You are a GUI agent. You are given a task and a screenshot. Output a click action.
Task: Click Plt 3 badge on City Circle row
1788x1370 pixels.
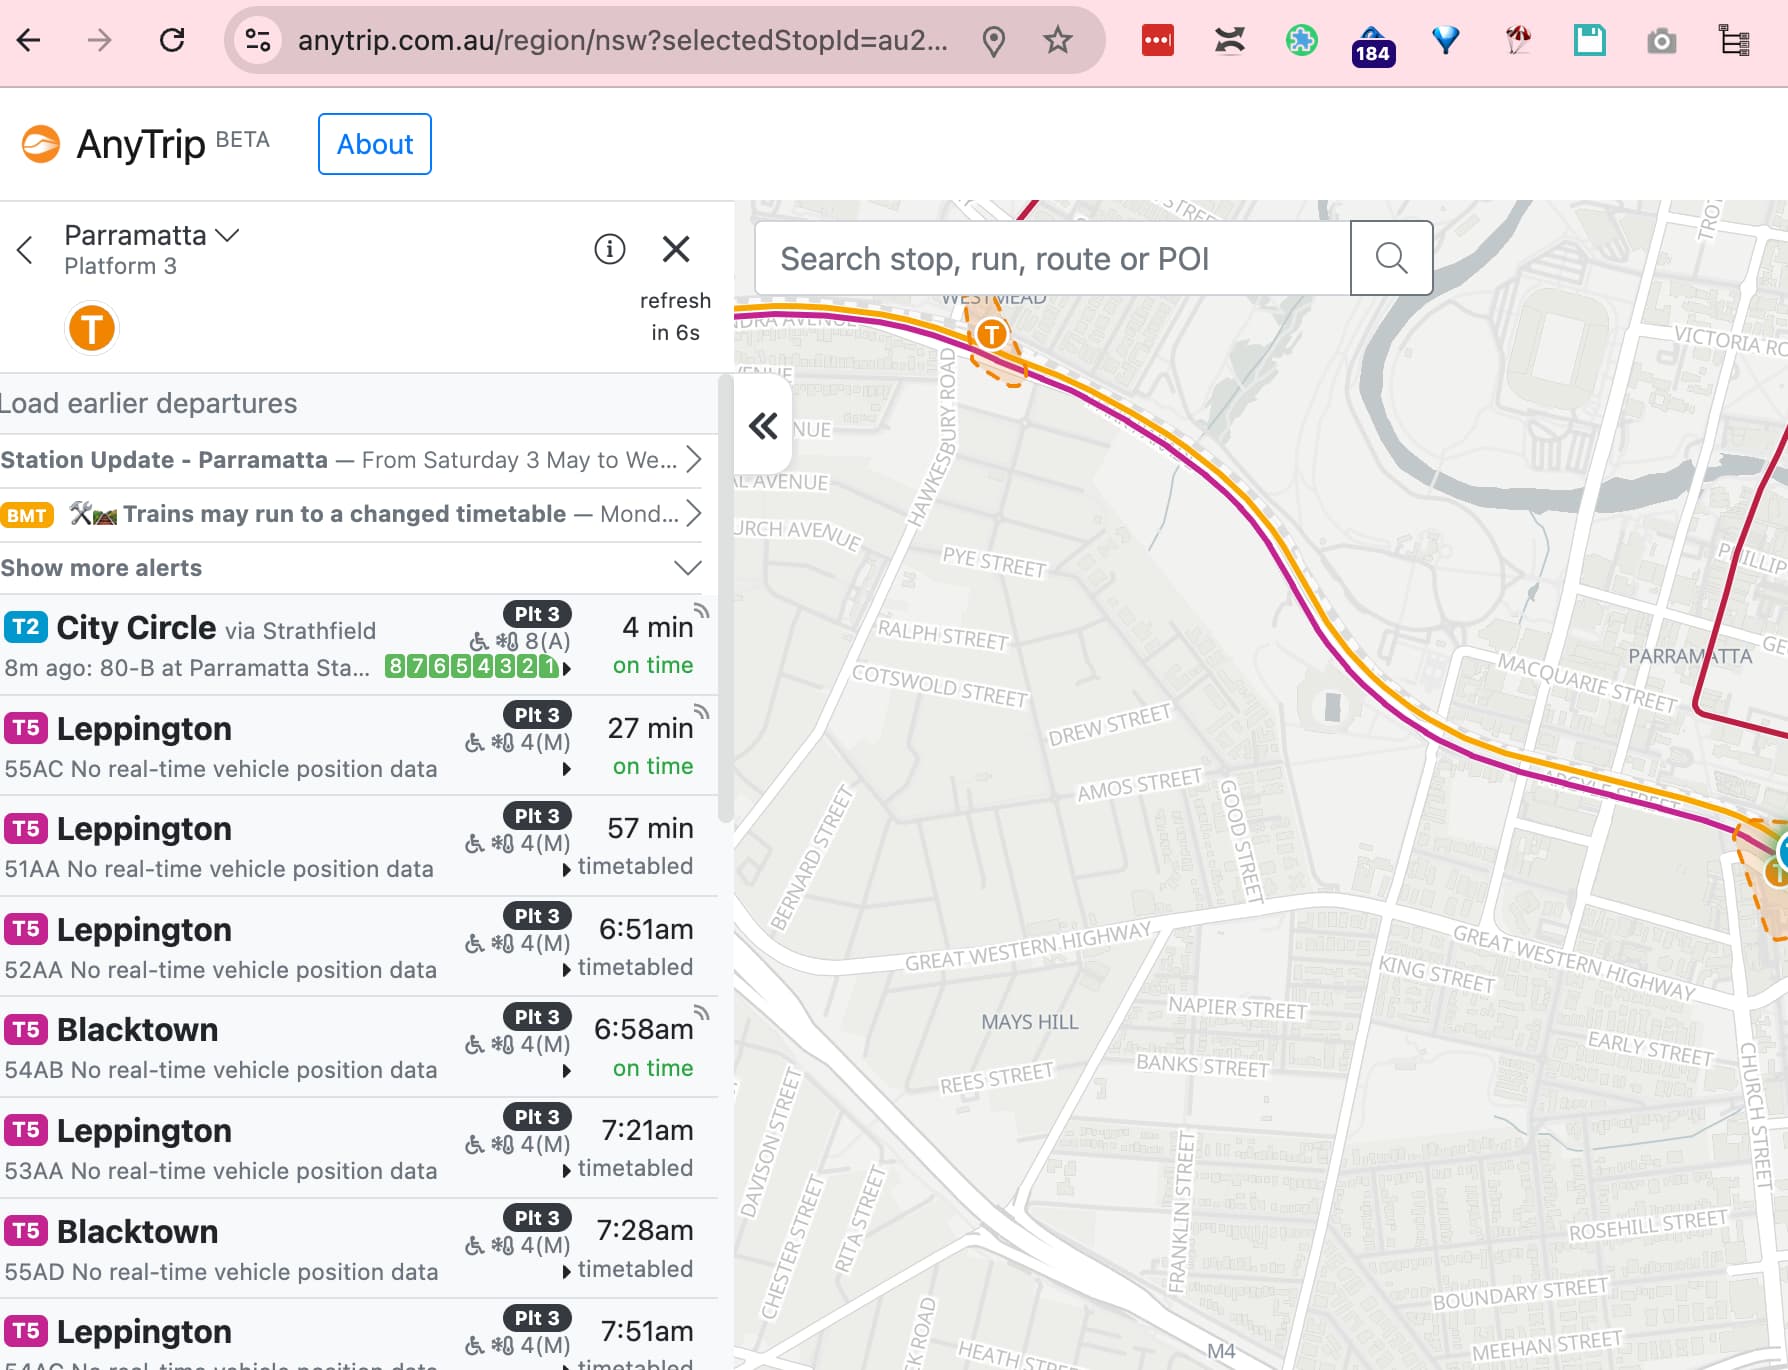537,614
